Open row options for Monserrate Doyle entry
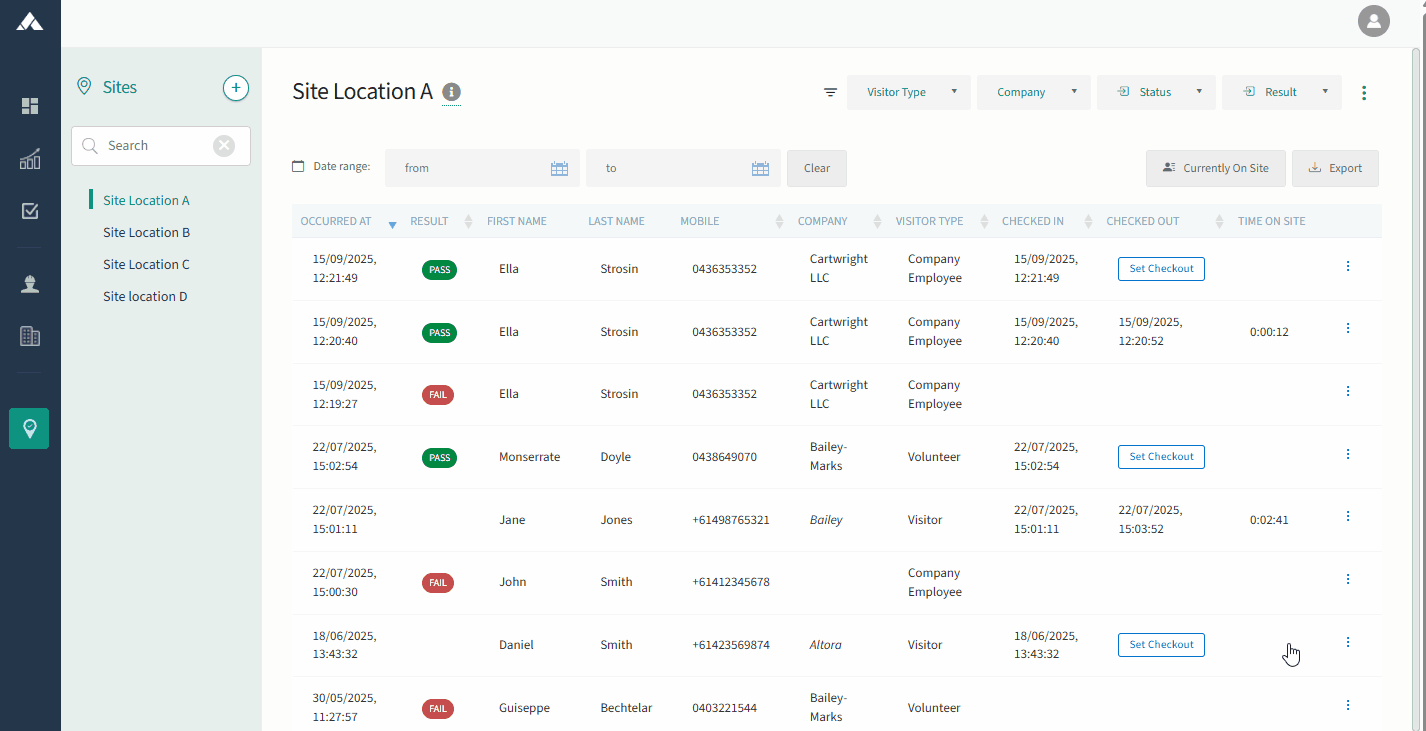Viewport: 1426px width, 731px height. coord(1348,454)
